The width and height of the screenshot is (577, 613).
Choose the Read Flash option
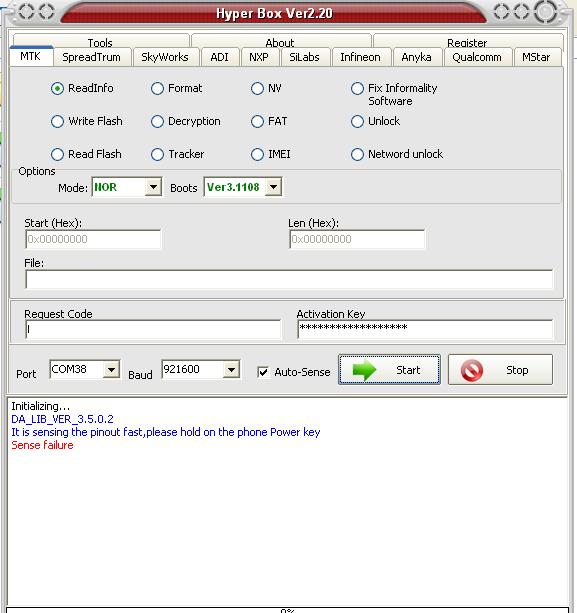57,154
